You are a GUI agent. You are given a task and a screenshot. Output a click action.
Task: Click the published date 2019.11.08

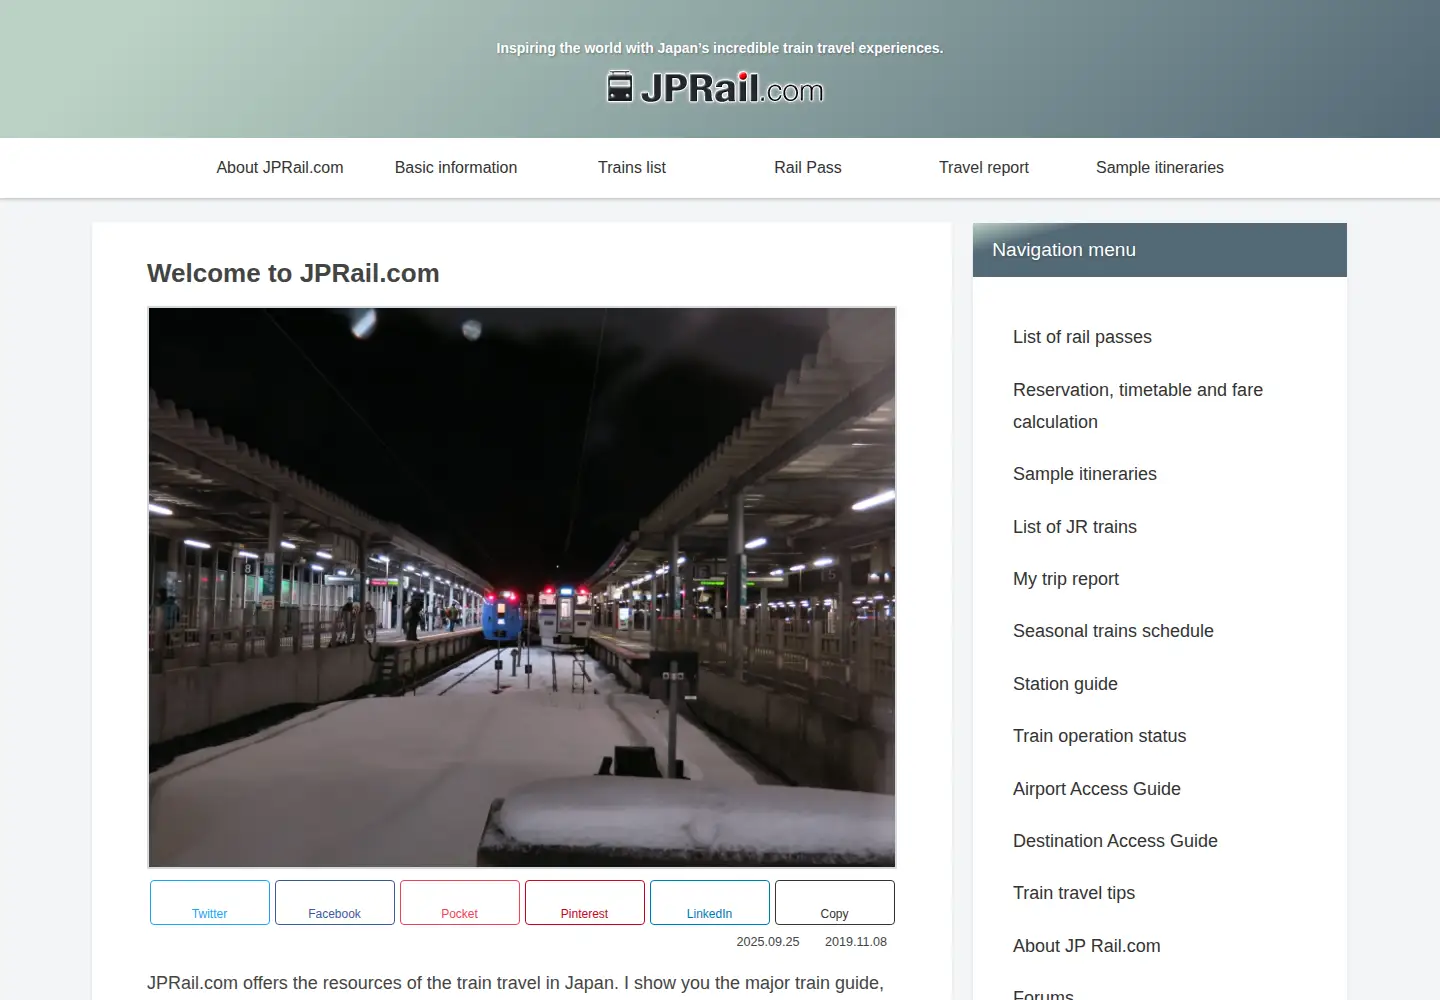(x=856, y=942)
